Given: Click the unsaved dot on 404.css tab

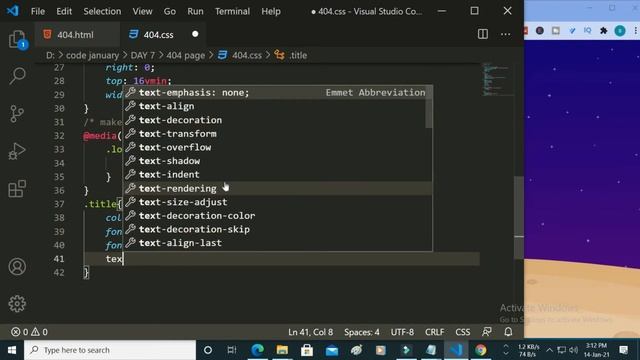Looking at the screenshot, I should pos(195,34).
